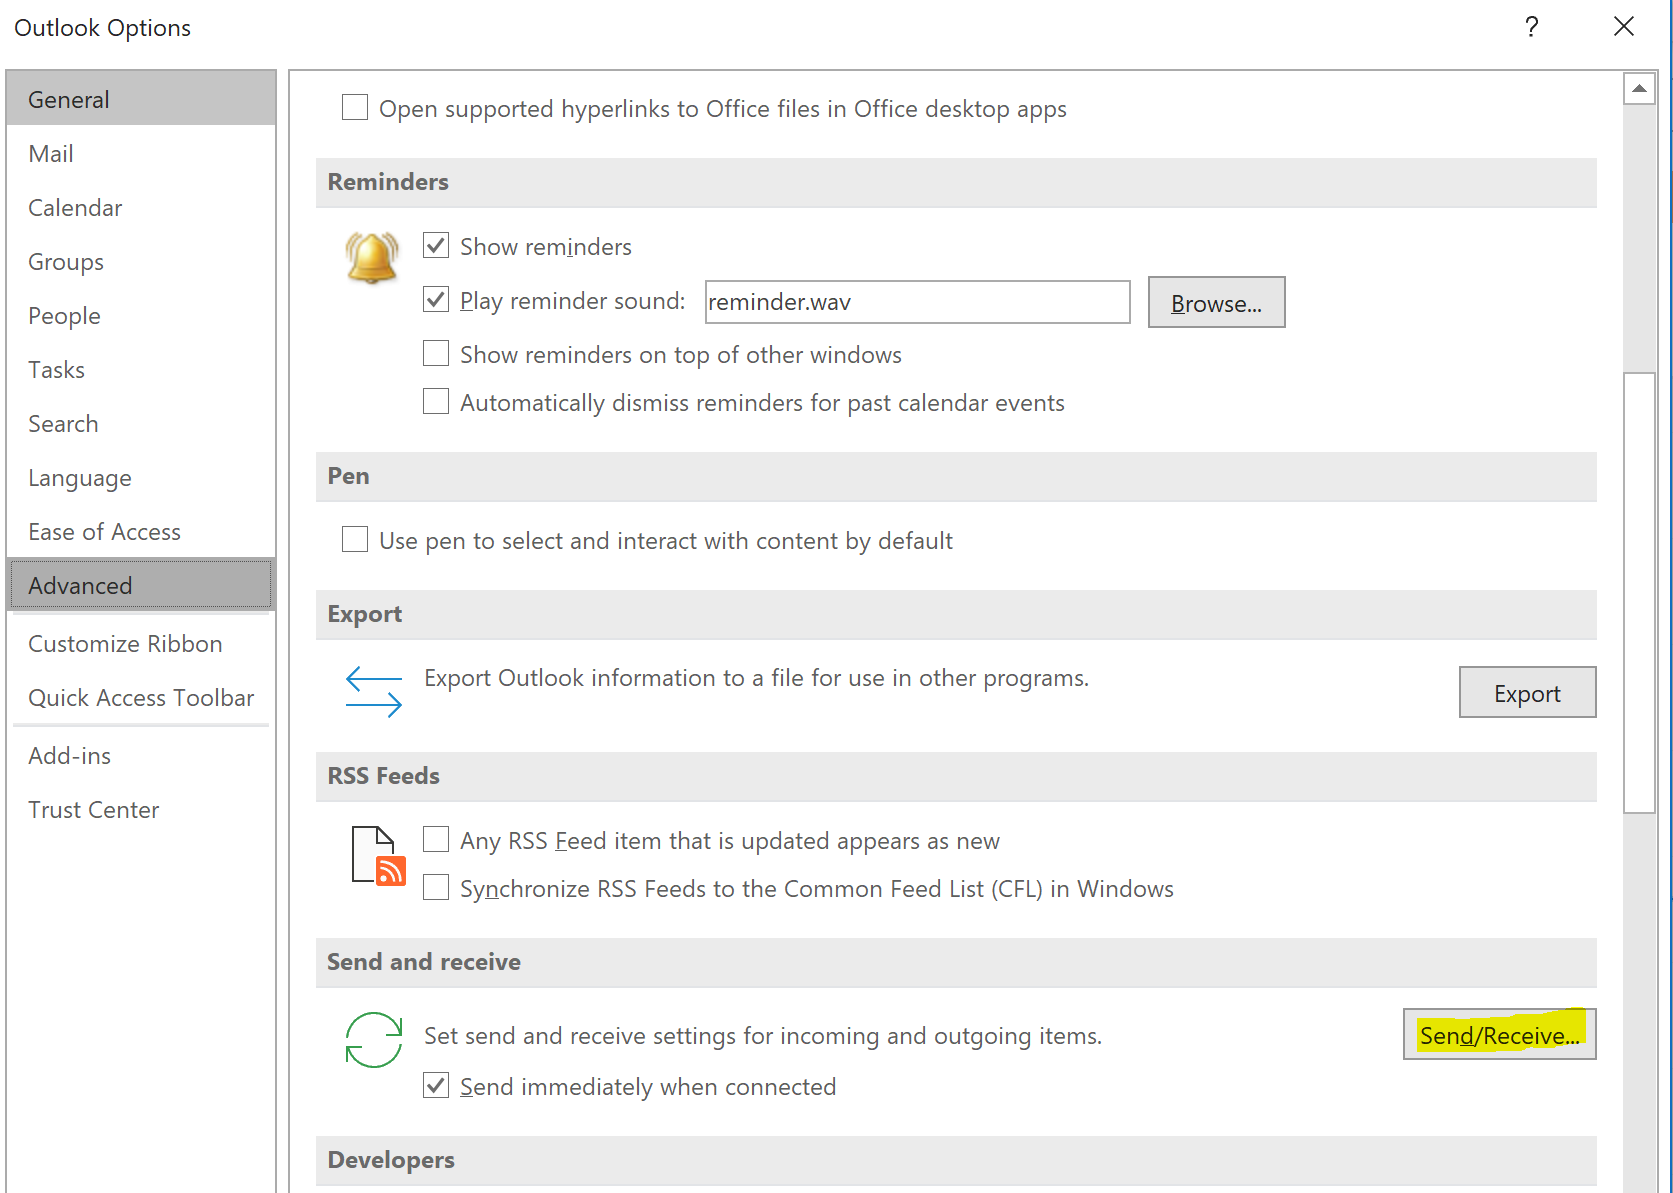
Task: Close the Outlook Options dialog
Action: [x=1624, y=27]
